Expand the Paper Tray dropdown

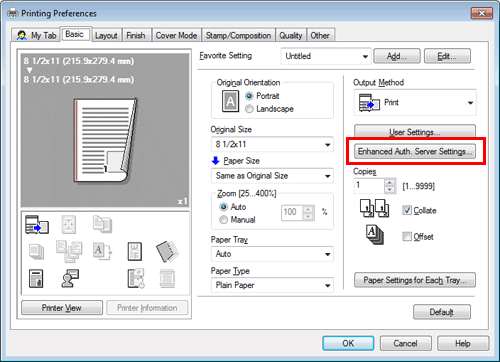pyautogui.click(x=272, y=254)
